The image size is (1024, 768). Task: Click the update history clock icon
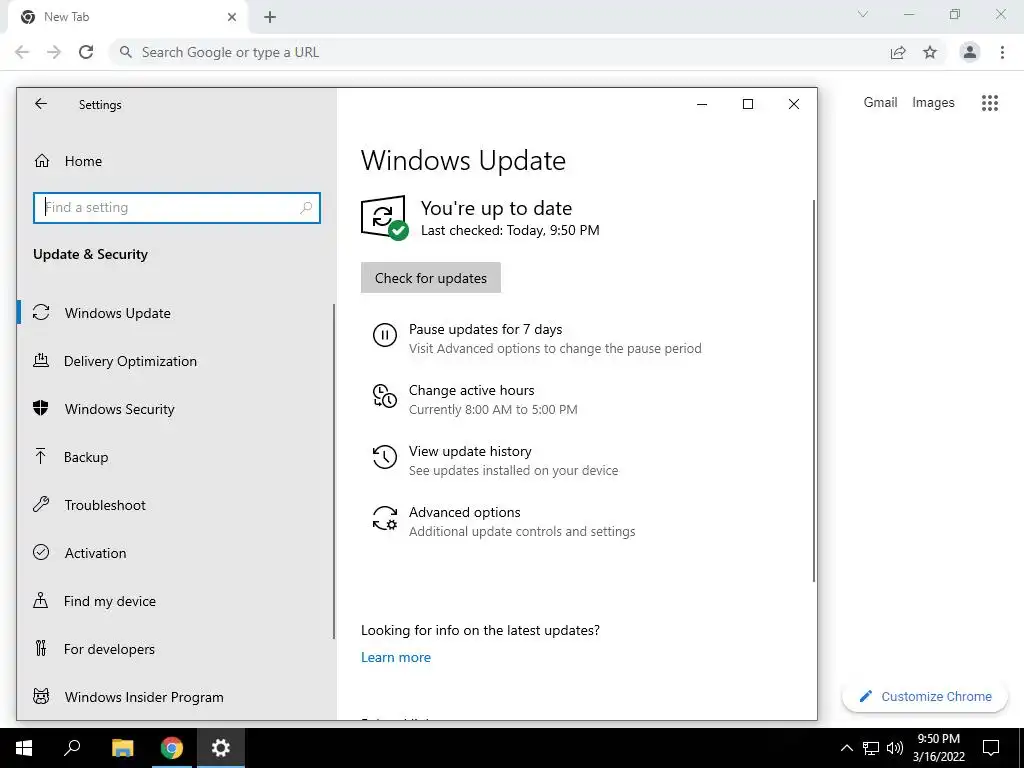(385, 457)
